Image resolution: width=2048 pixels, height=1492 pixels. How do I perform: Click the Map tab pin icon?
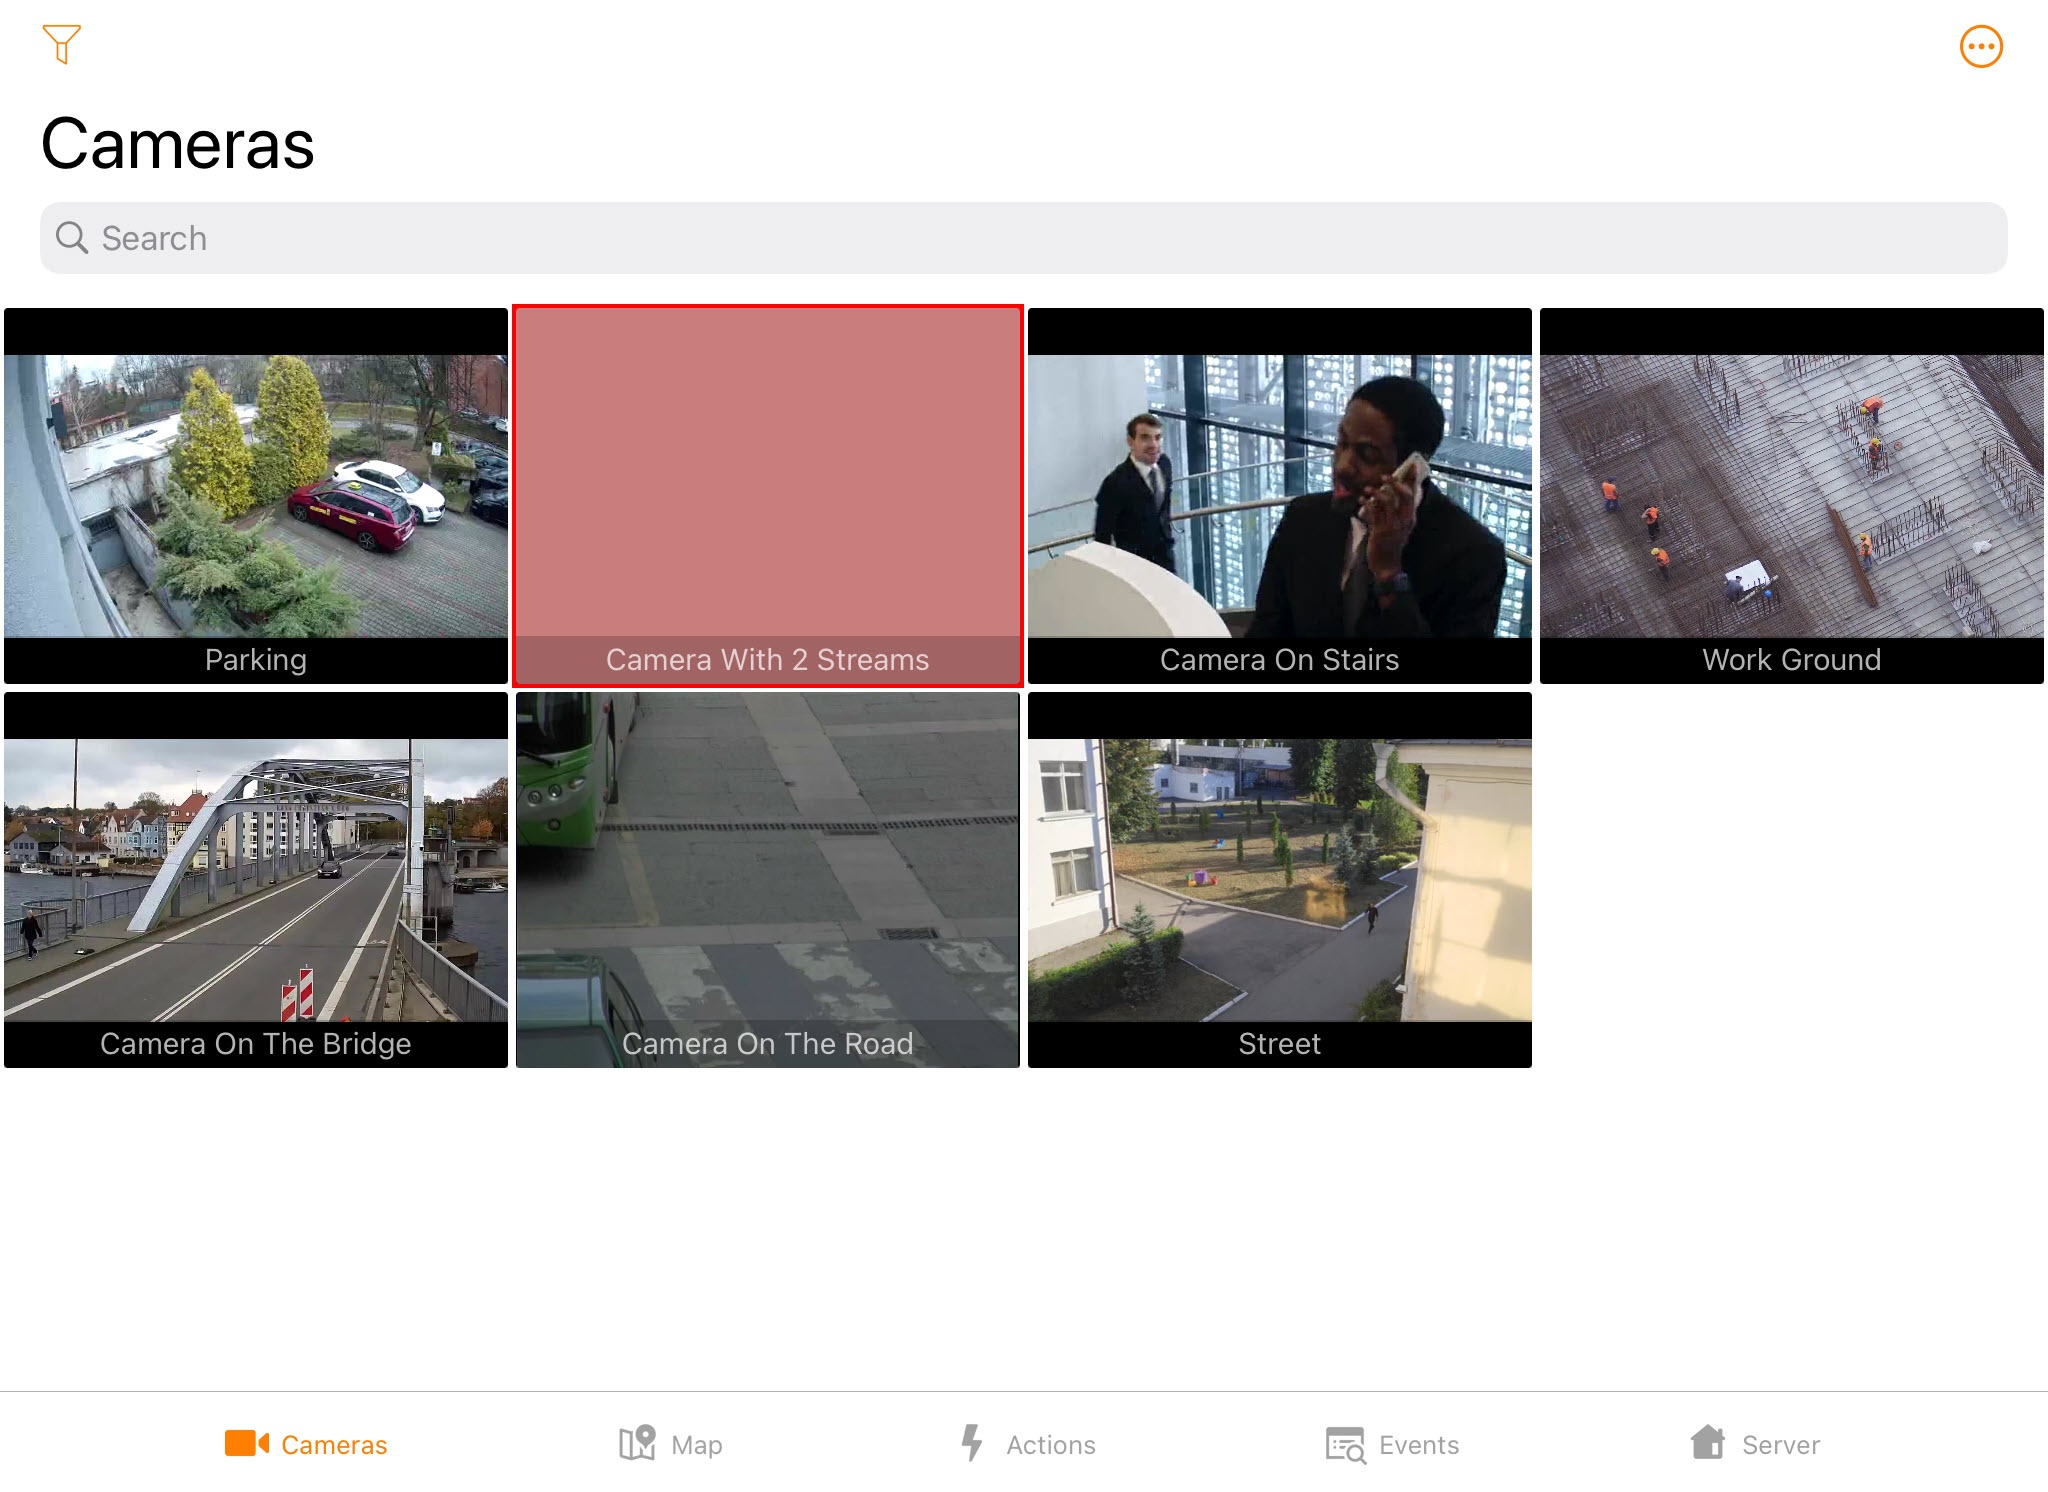click(x=637, y=1443)
